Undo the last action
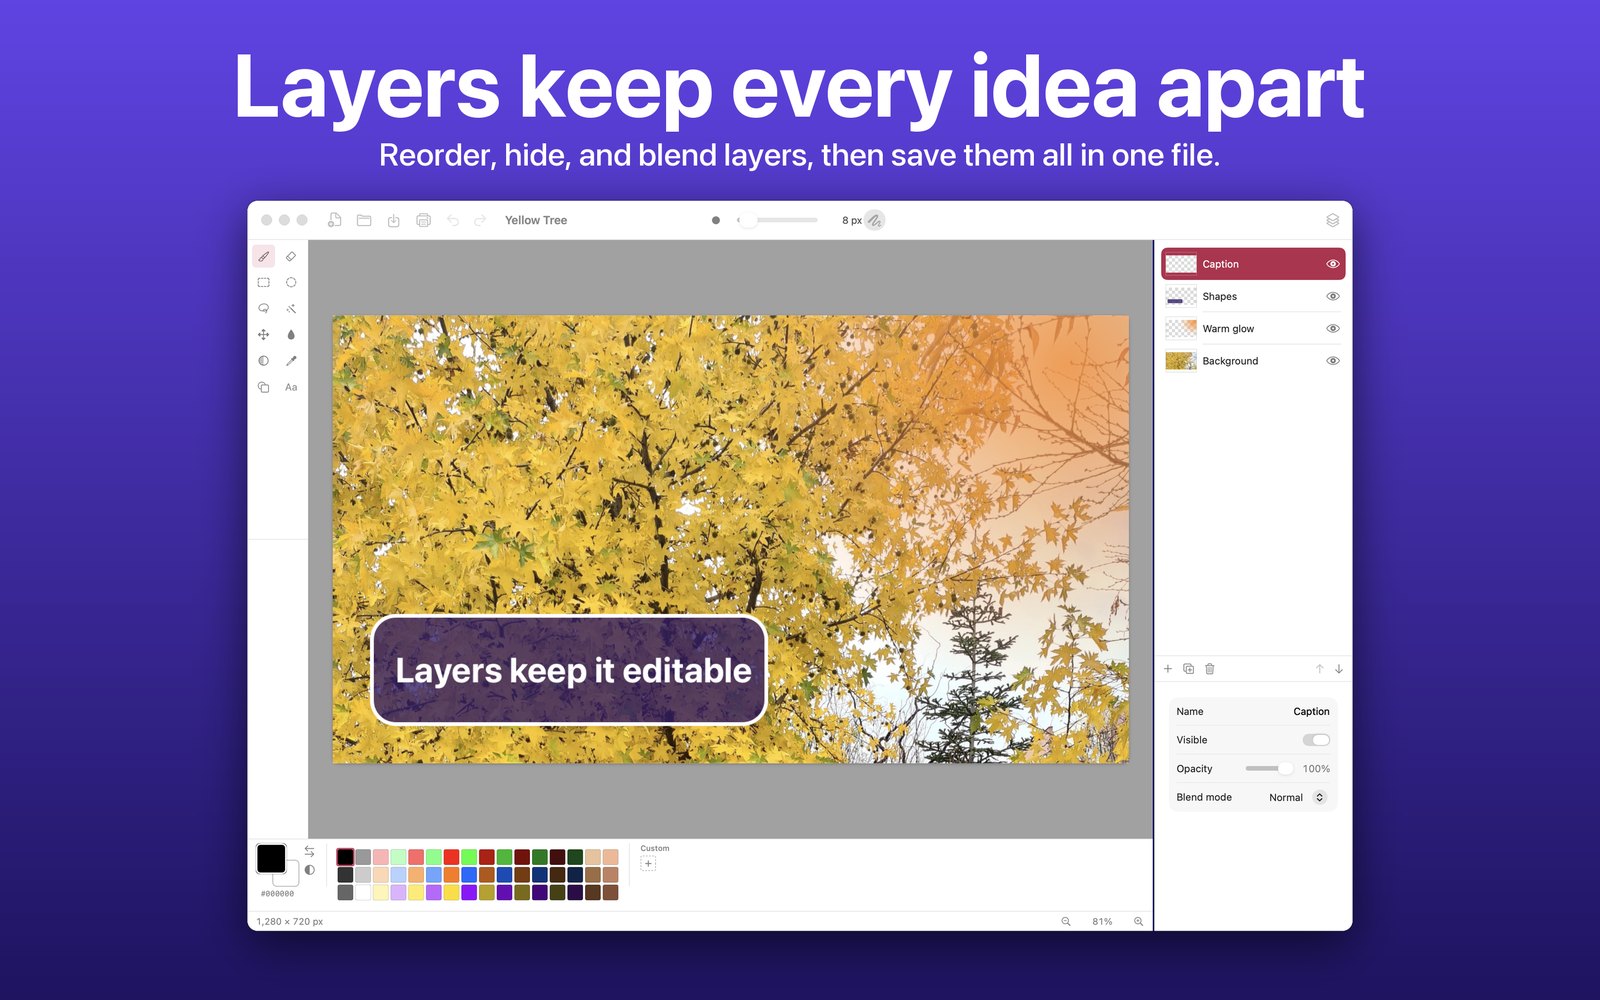Image resolution: width=1600 pixels, height=1000 pixels. 453,220
